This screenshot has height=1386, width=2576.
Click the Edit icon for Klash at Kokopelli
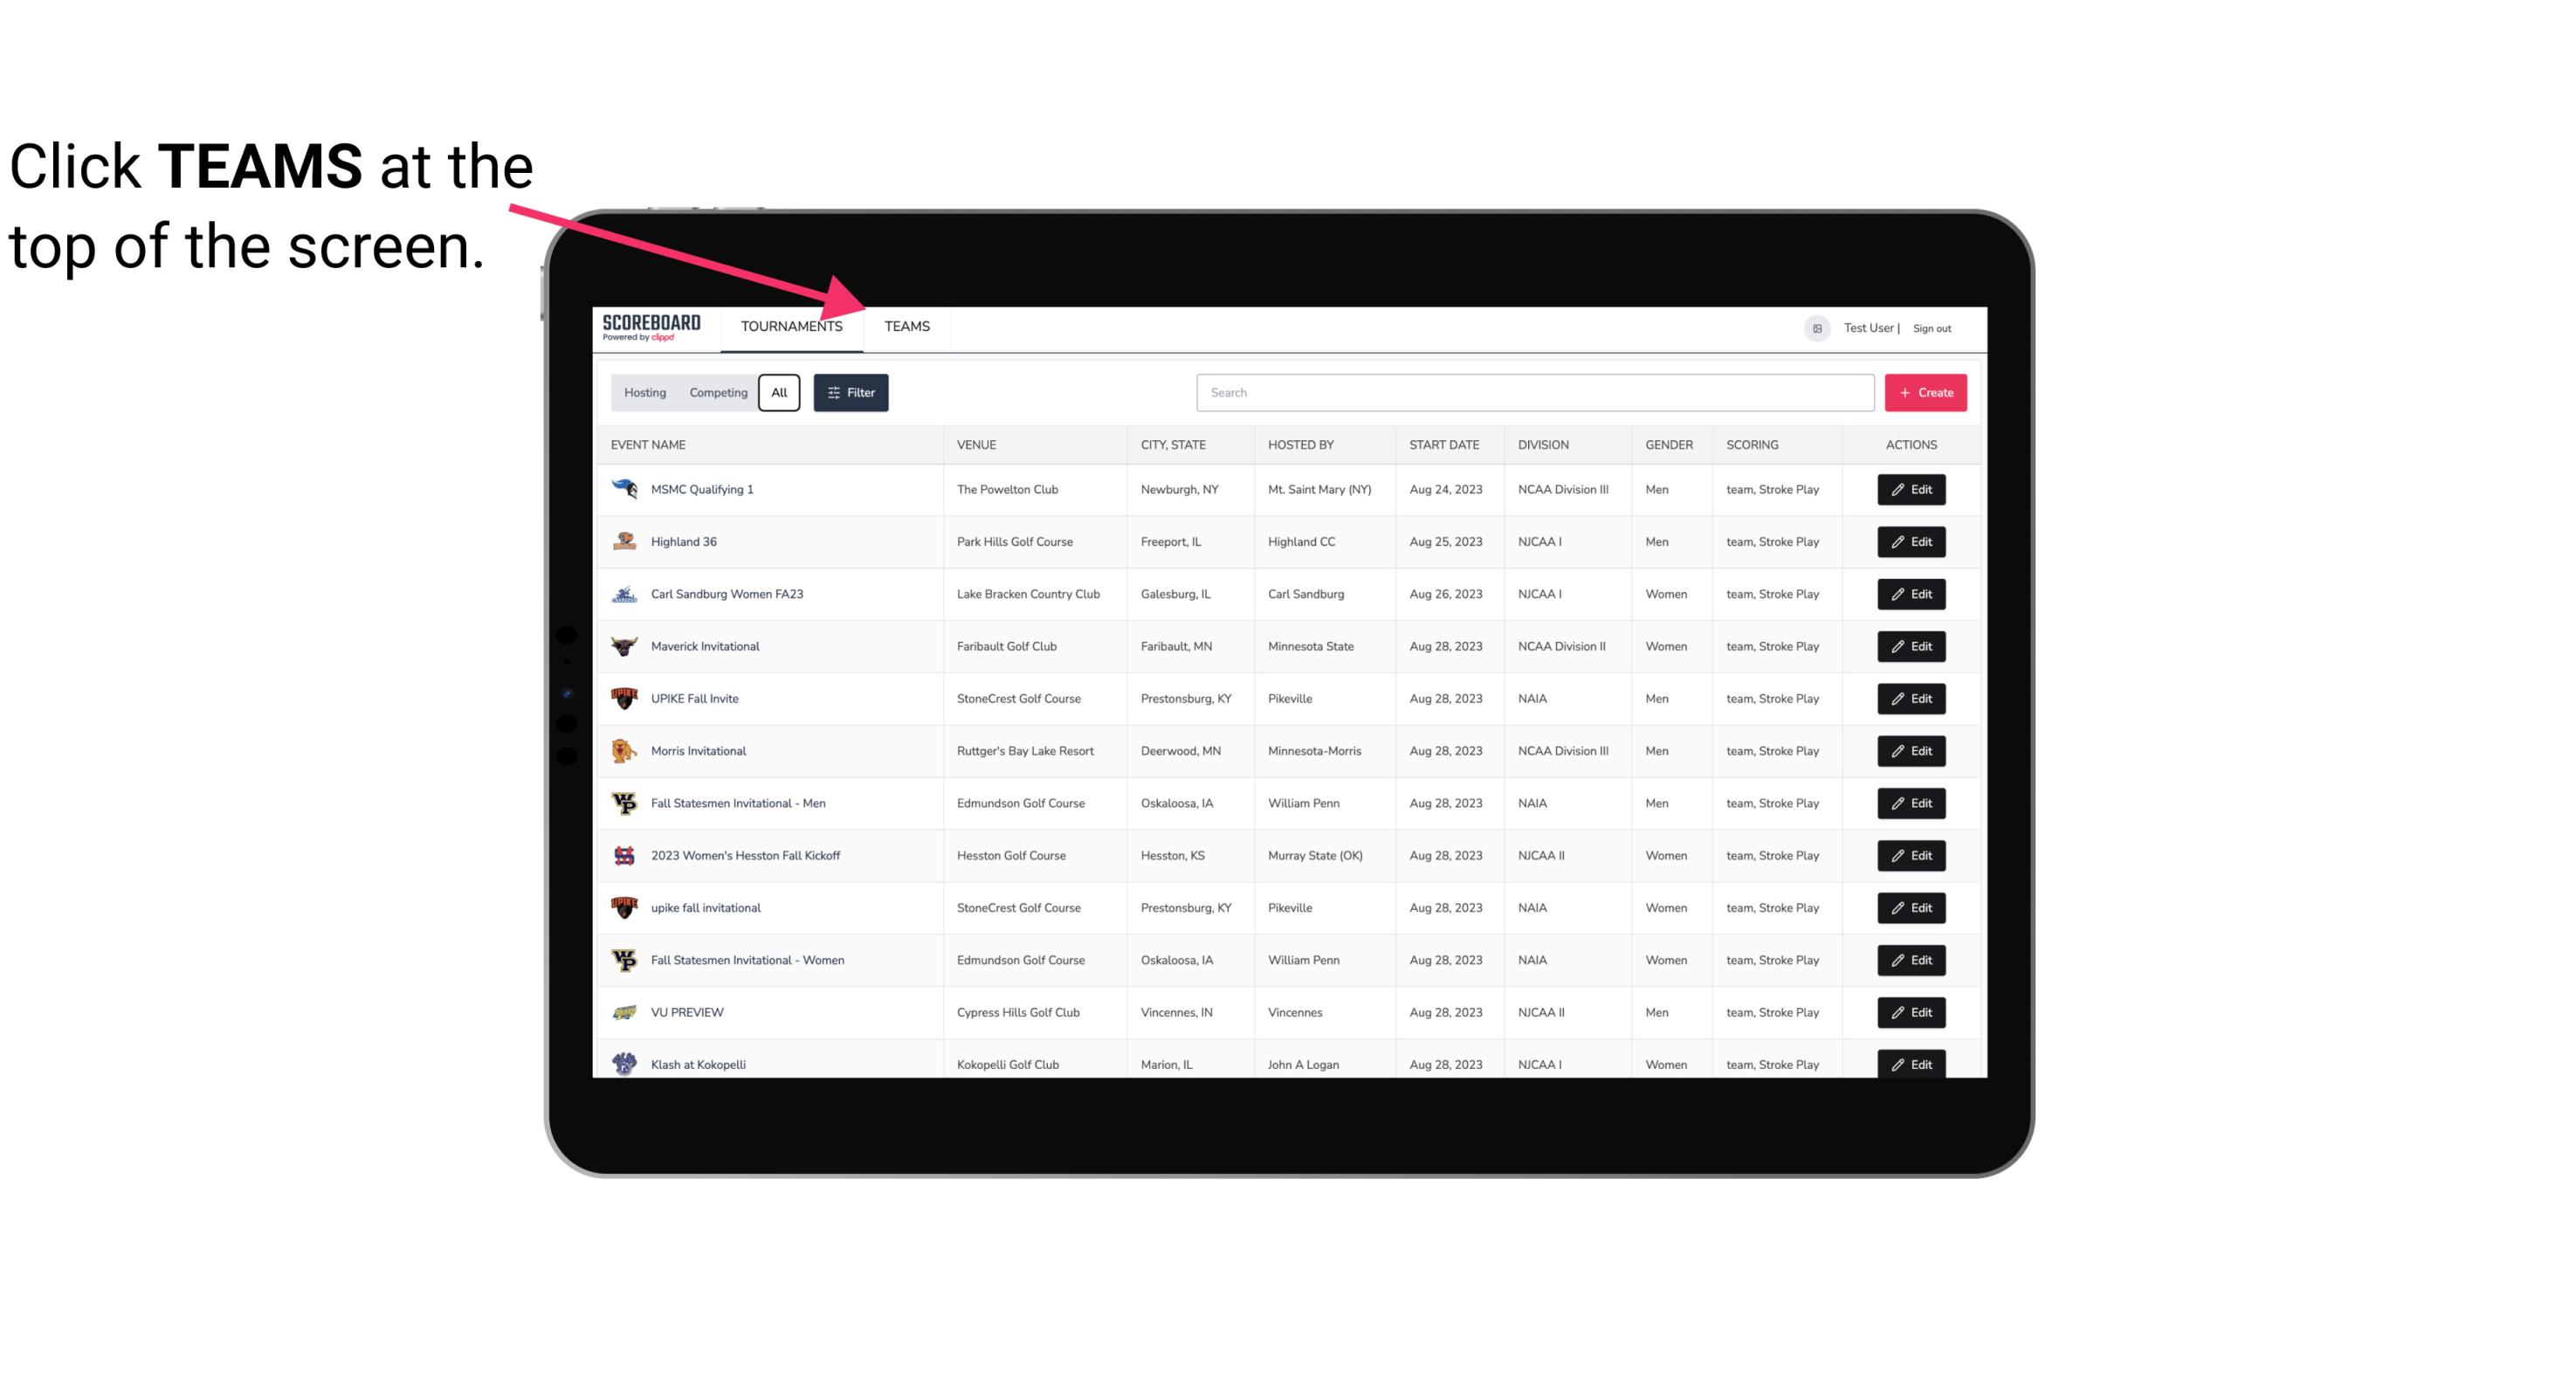[x=1912, y=1064]
